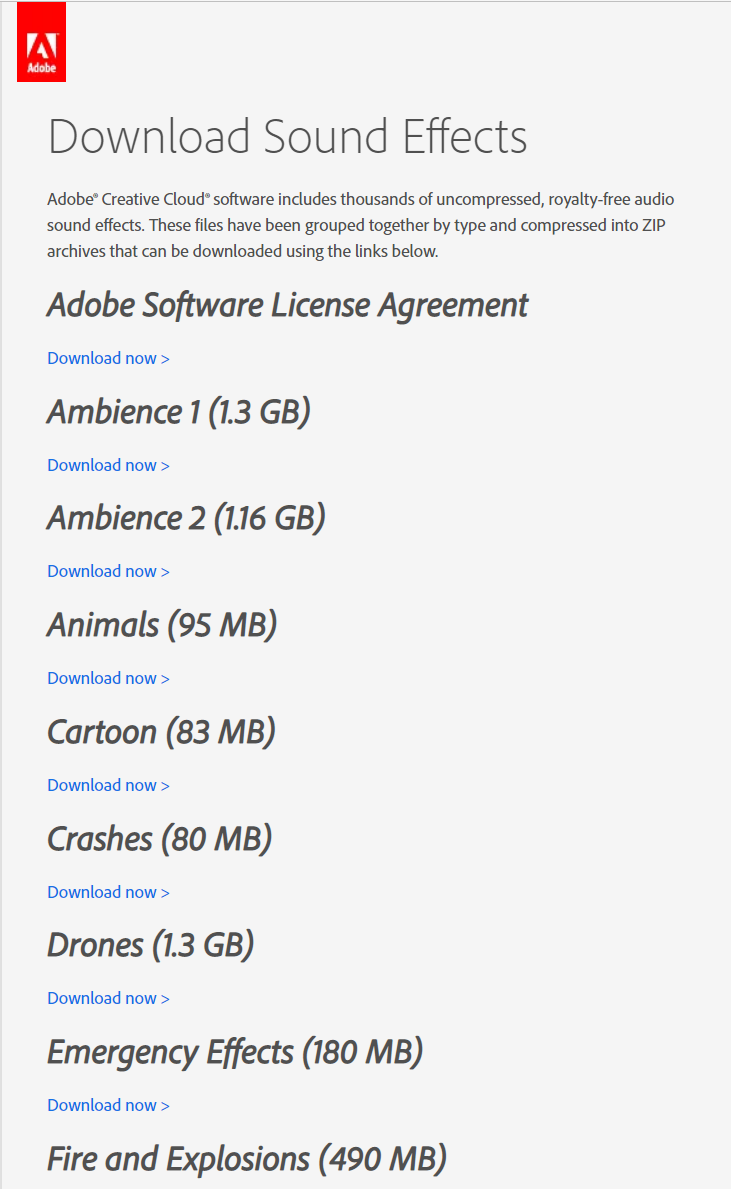Download the Cartoon sound effects ZIP
Image resolution: width=731 pixels, height=1189 pixels.
pyautogui.click(x=108, y=785)
